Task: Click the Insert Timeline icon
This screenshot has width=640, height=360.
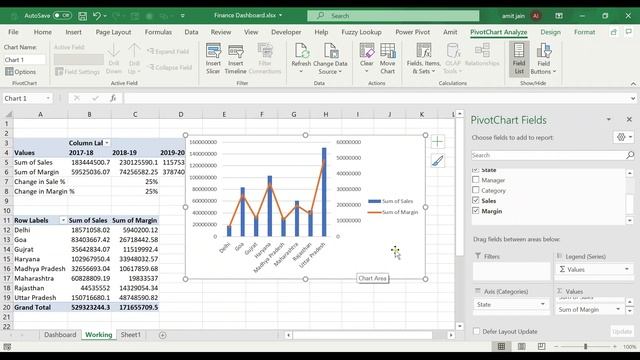Action: 236,59
